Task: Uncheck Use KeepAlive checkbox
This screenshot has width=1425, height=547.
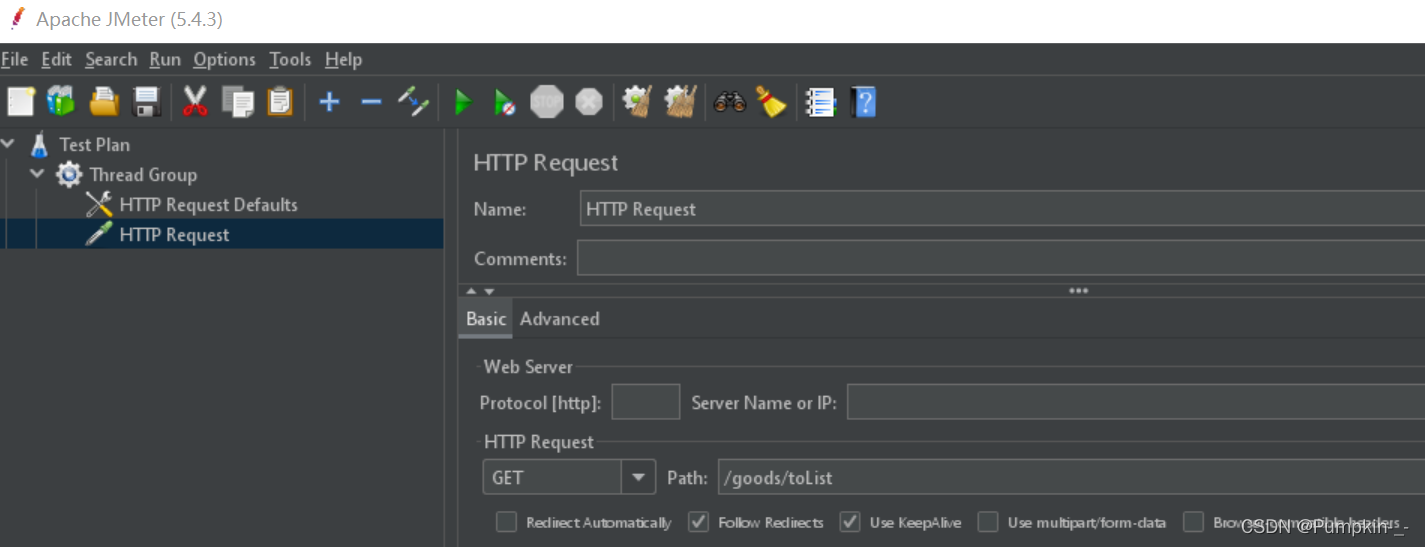Action: [850, 522]
